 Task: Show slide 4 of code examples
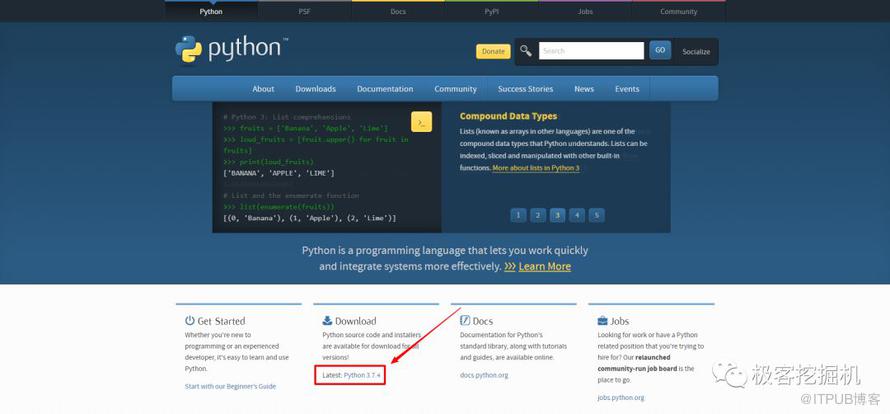point(577,215)
